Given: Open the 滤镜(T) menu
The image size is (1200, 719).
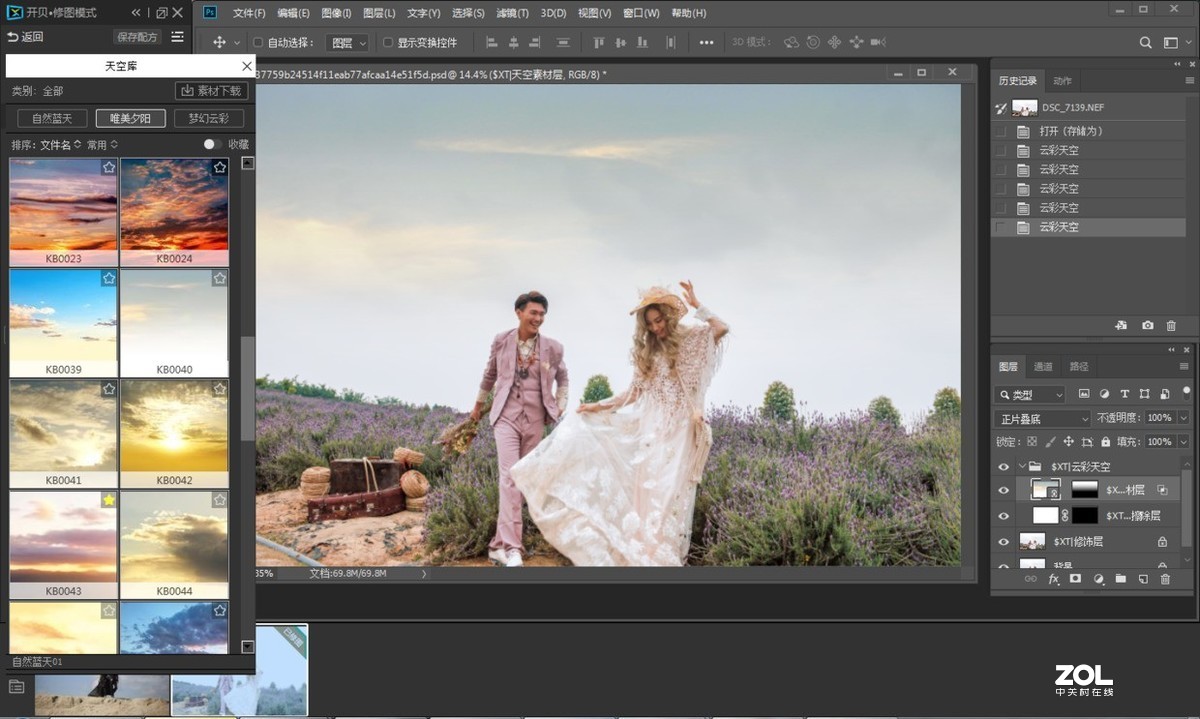Looking at the screenshot, I should point(513,13).
